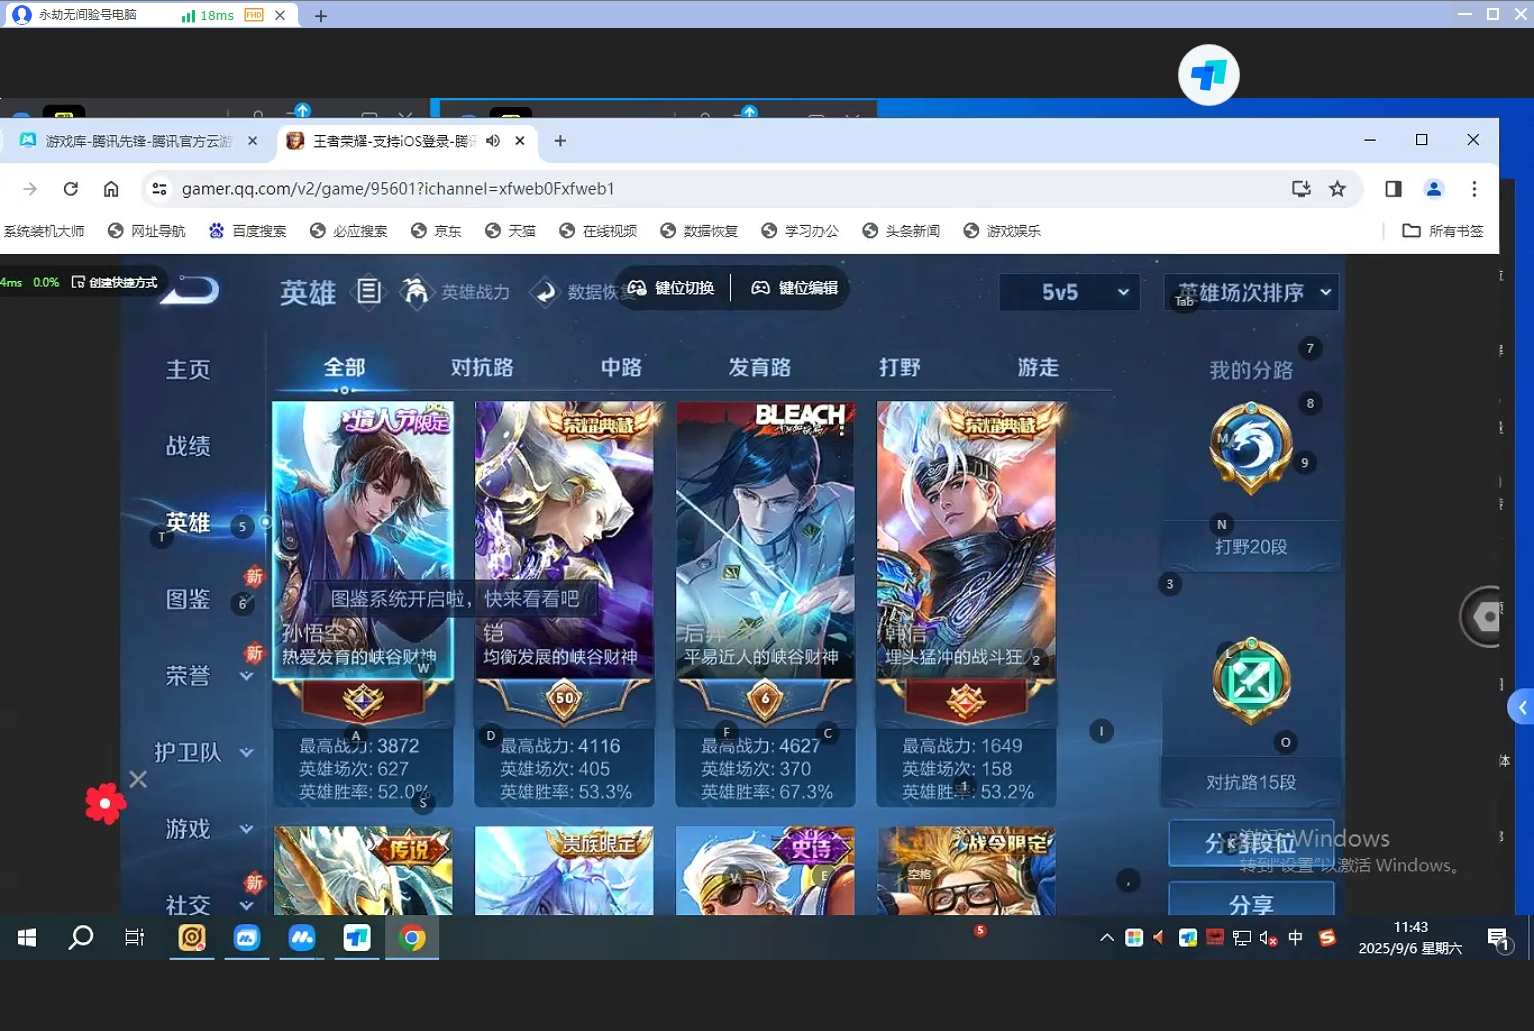Screen dimensions: 1534x1031
Task: Open the 所有书签 folder
Action: click(1442, 231)
